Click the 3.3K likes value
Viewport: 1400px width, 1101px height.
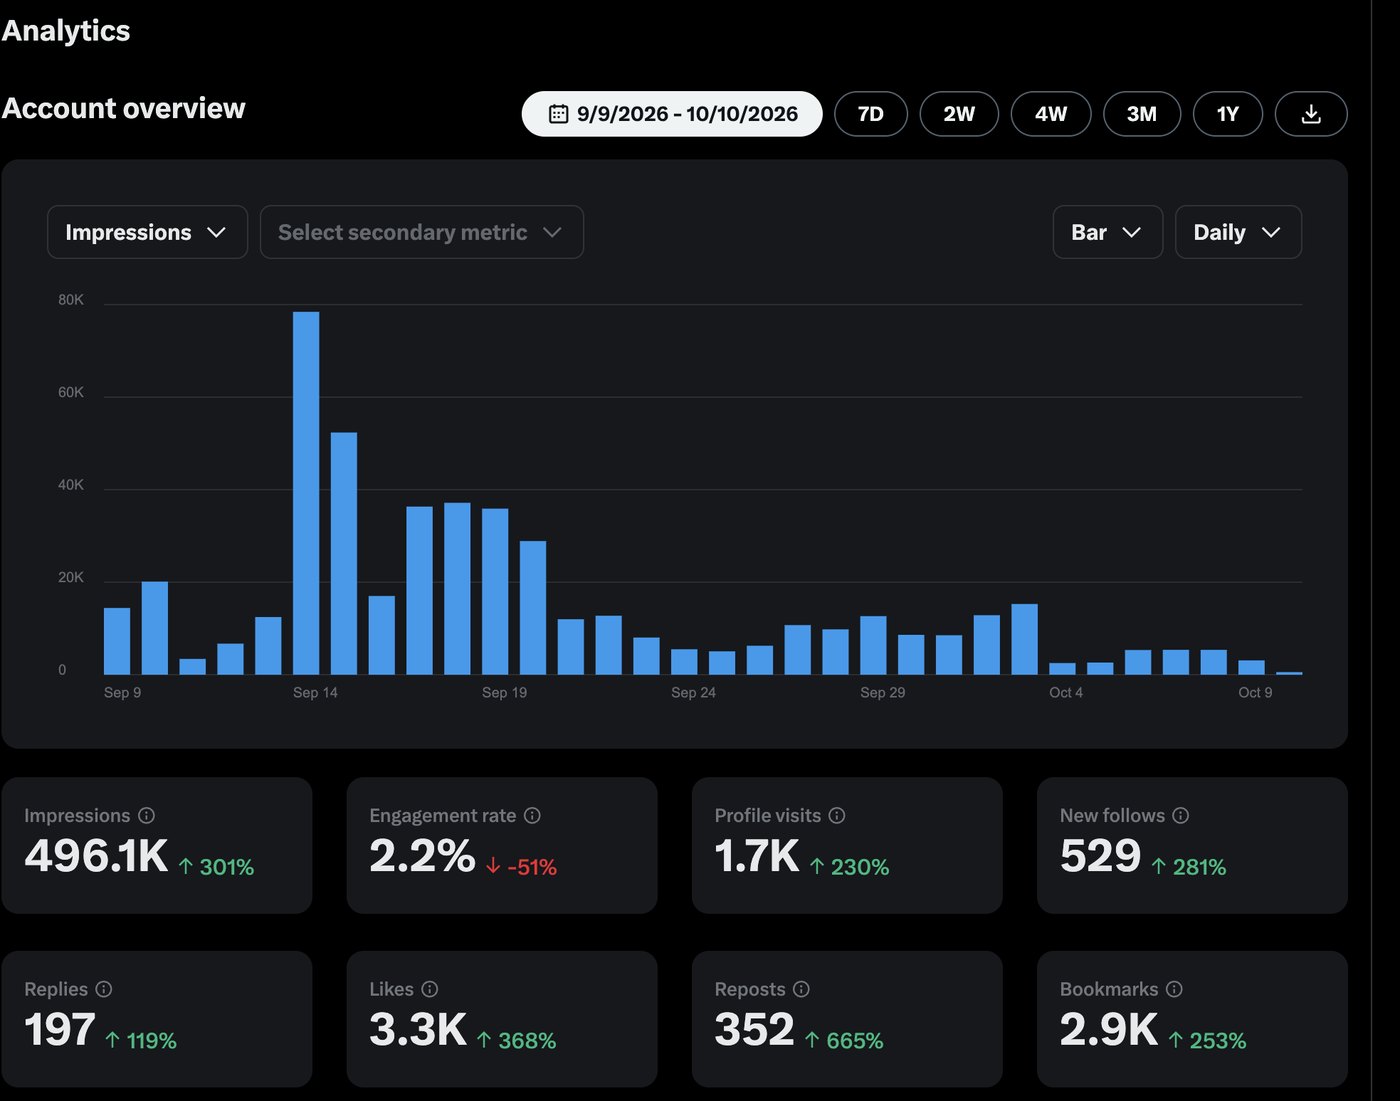point(418,1030)
